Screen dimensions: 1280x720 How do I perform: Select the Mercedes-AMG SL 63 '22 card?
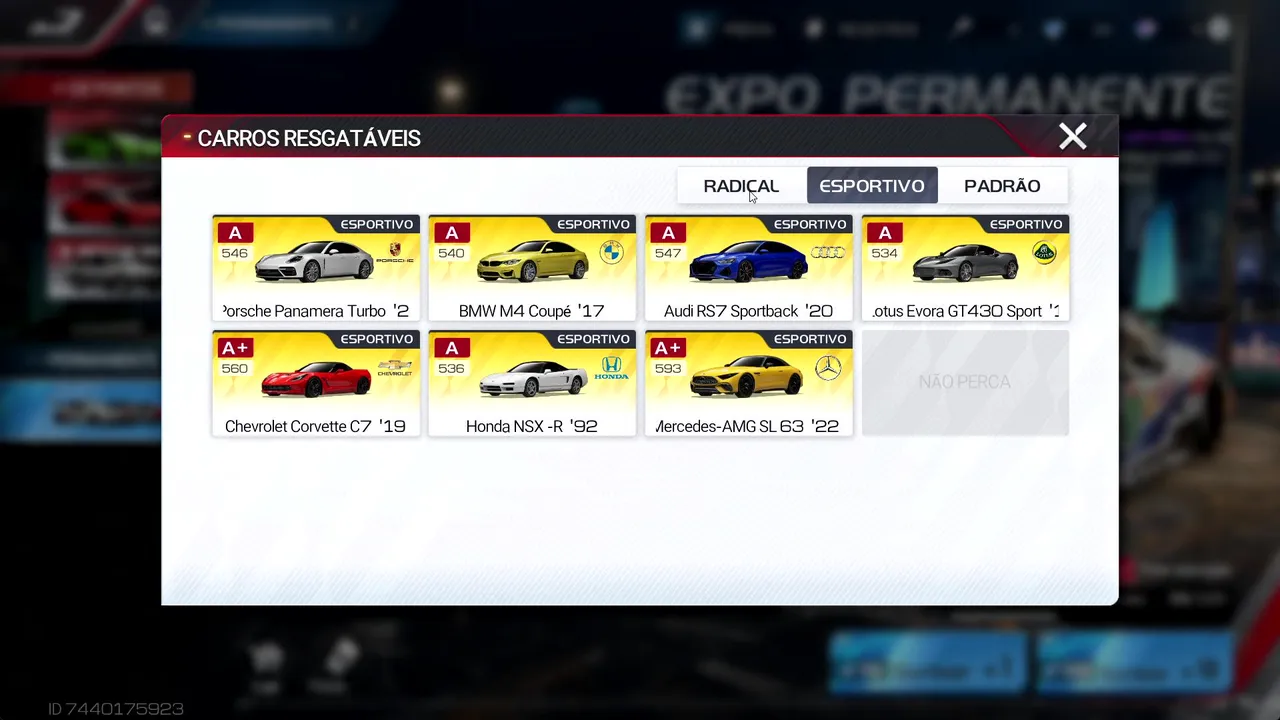coord(749,383)
